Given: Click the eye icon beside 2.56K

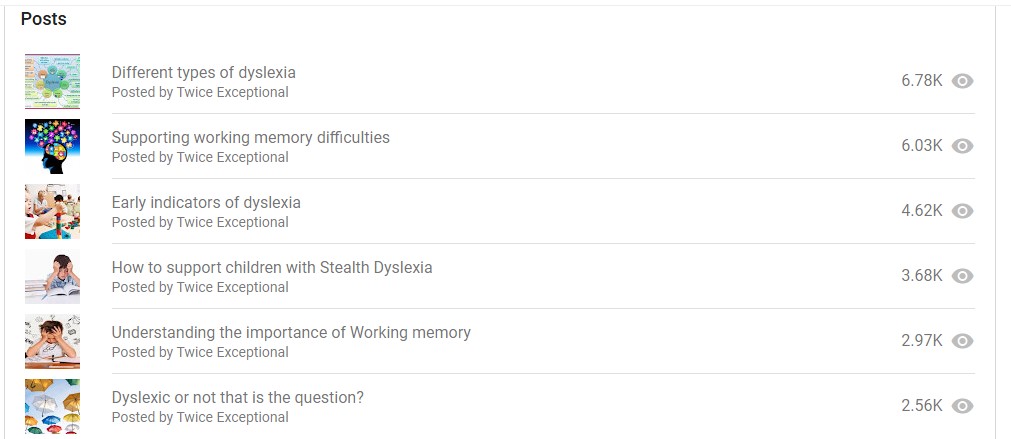Looking at the screenshot, I should [962, 406].
